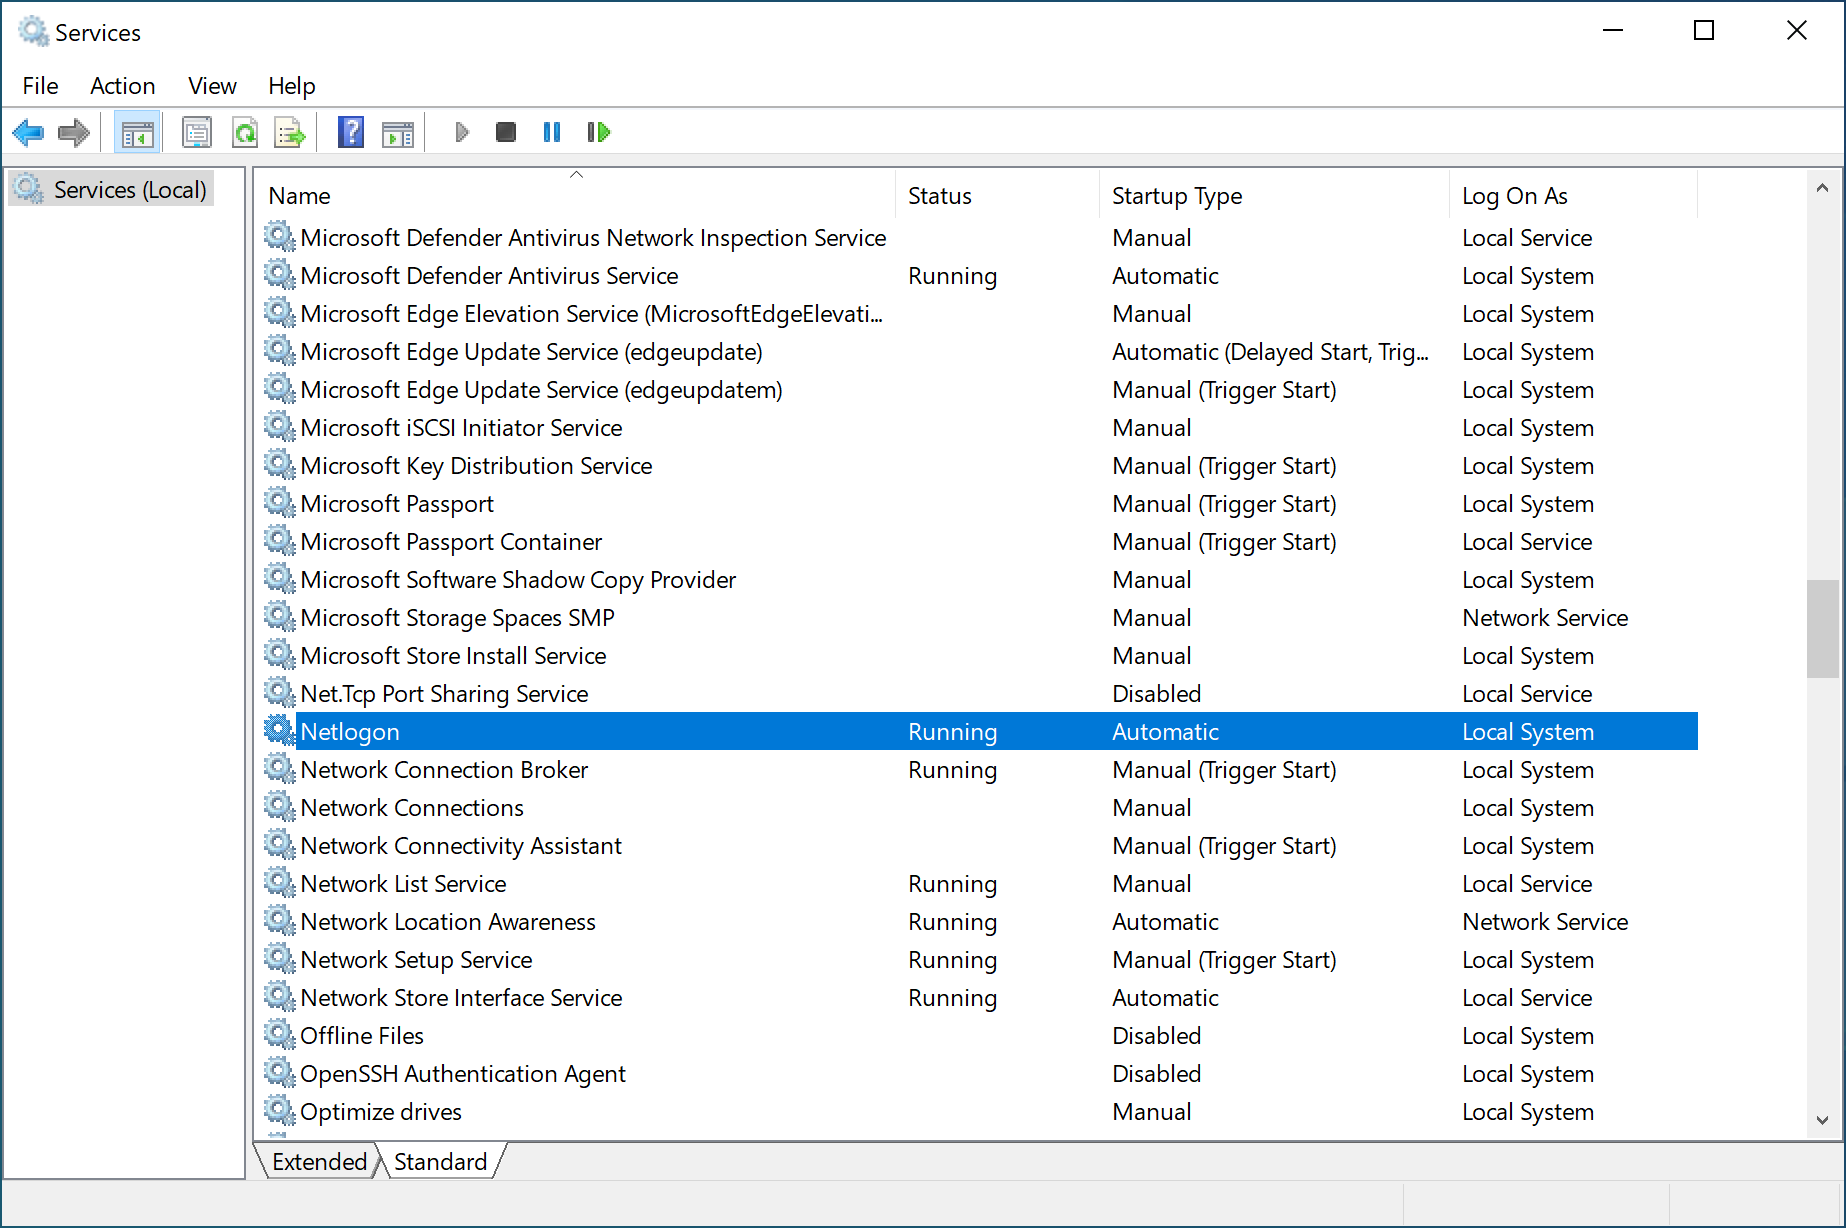Select Services (Local) in tree pane
This screenshot has width=1846, height=1228.
click(129, 190)
